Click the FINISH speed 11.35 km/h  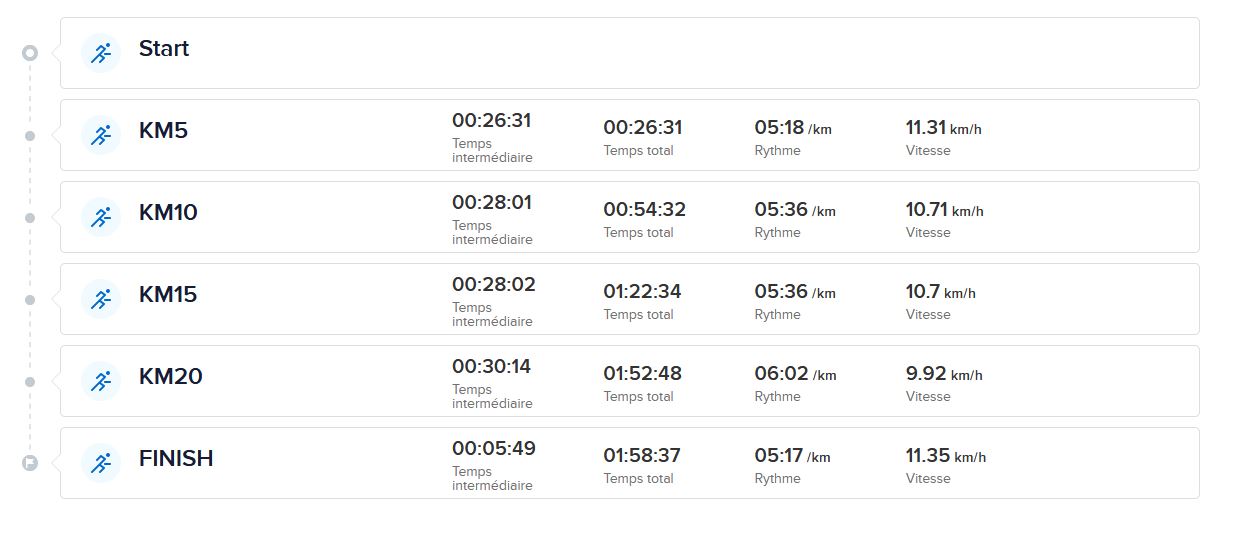pyautogui.click(x=946, y=456)
